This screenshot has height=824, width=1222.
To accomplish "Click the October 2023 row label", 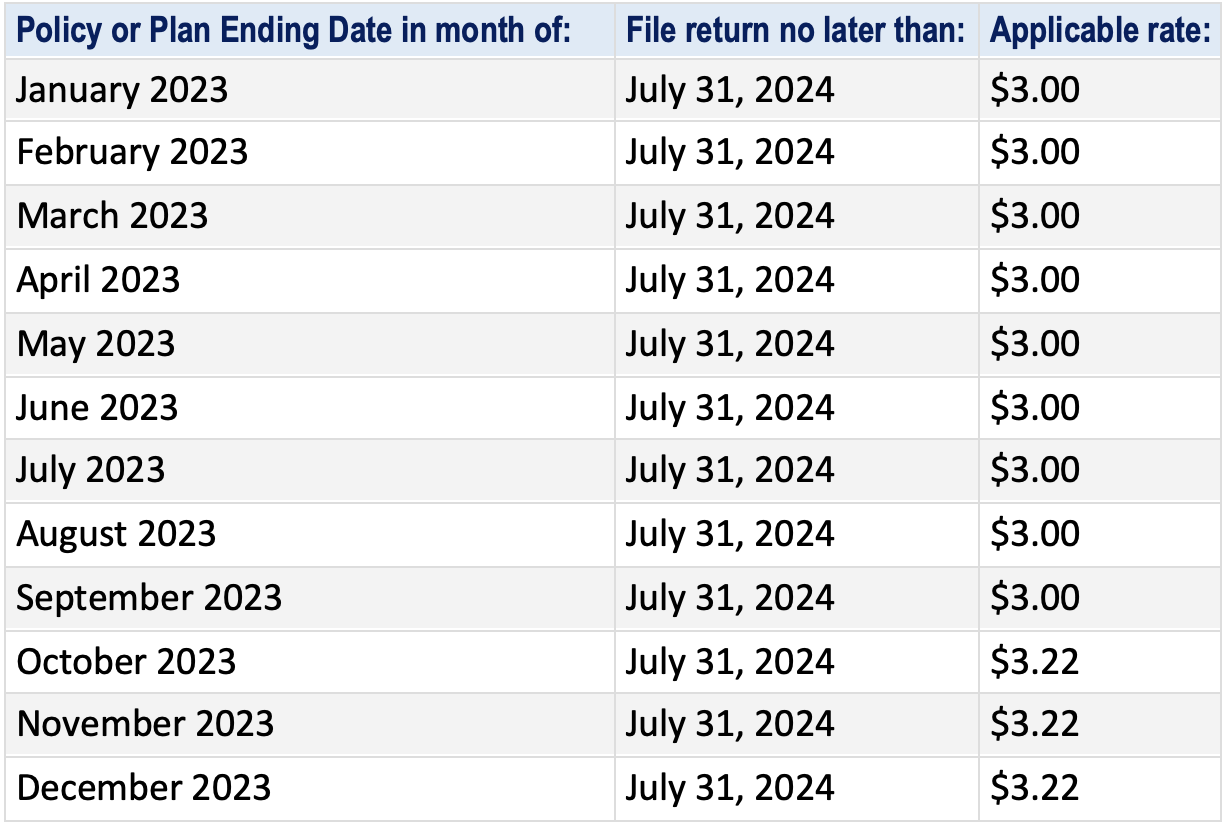I will click(127, 661).
